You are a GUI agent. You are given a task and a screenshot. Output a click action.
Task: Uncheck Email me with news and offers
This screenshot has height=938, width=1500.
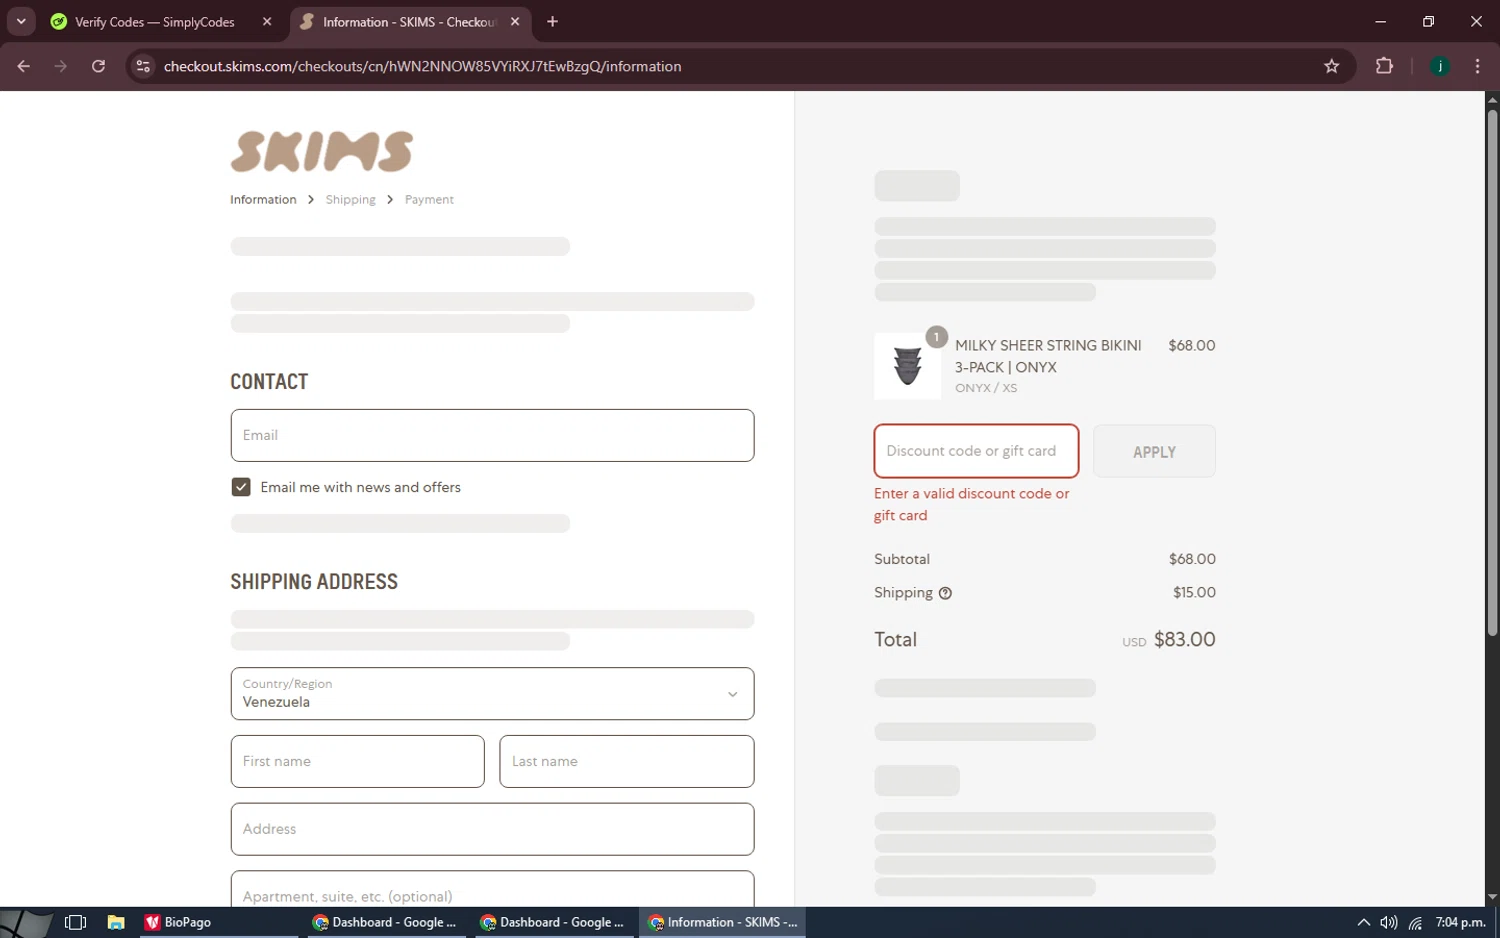(x=241, y=487)
